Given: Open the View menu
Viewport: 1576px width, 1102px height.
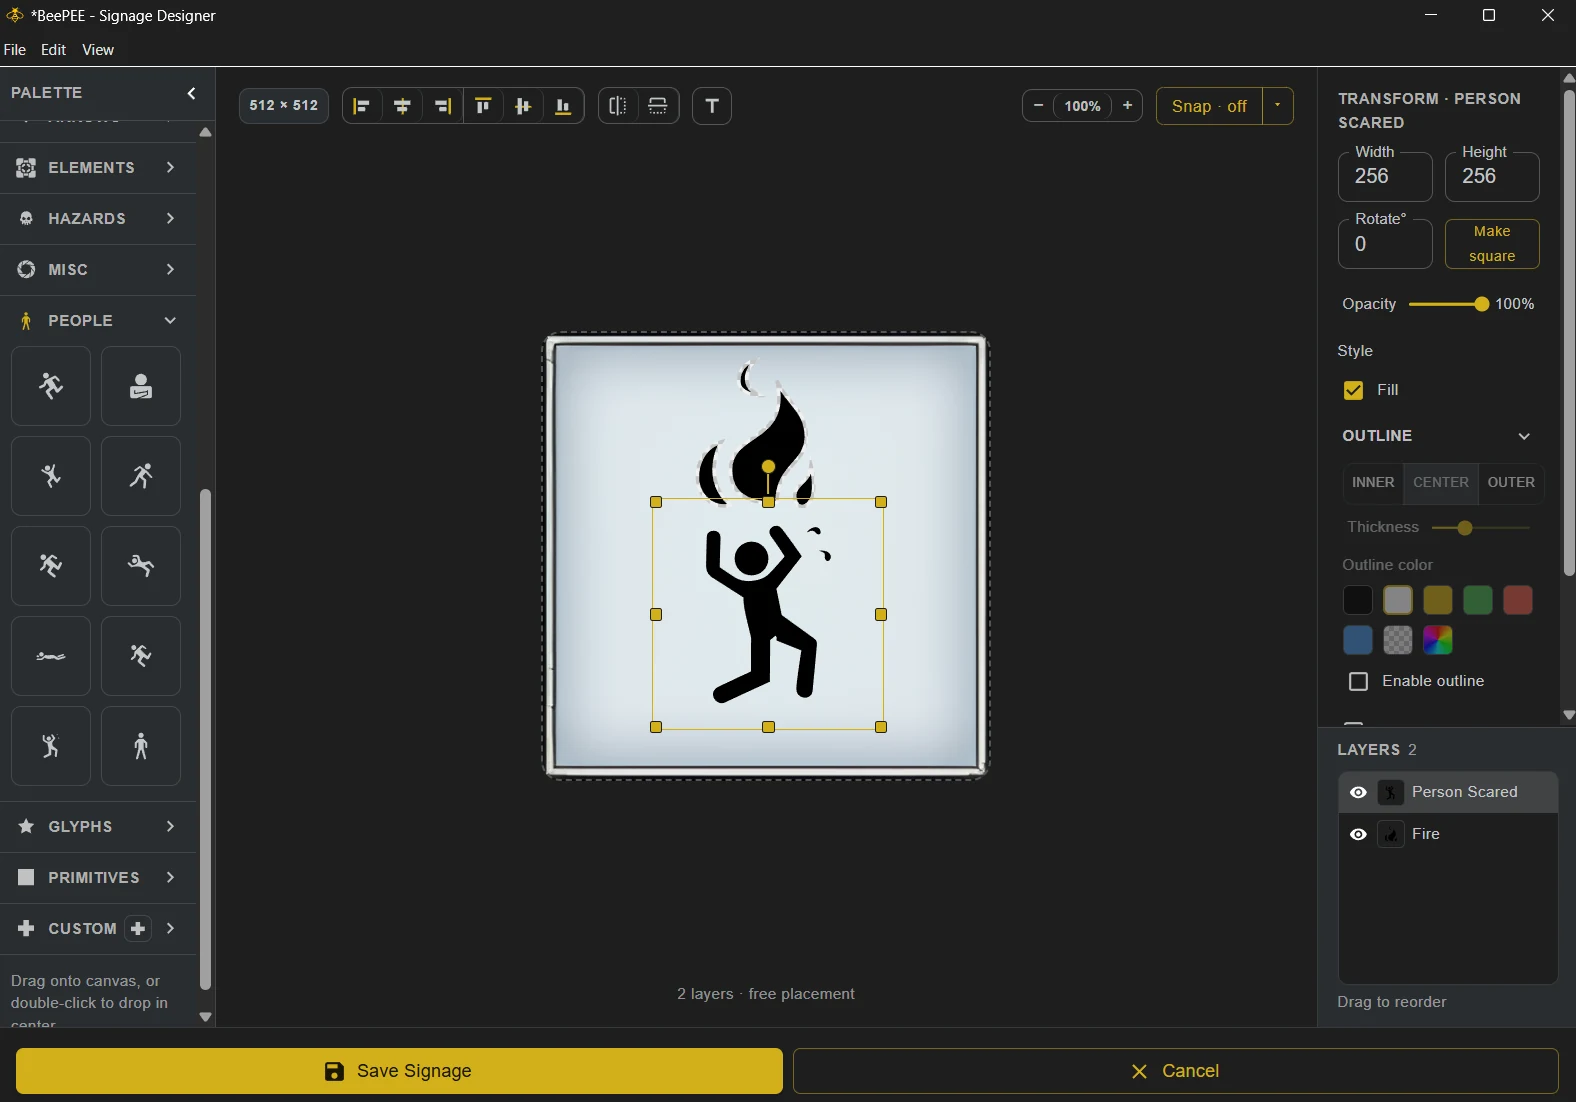Looking at the screenshot, I should pos(98,50).
